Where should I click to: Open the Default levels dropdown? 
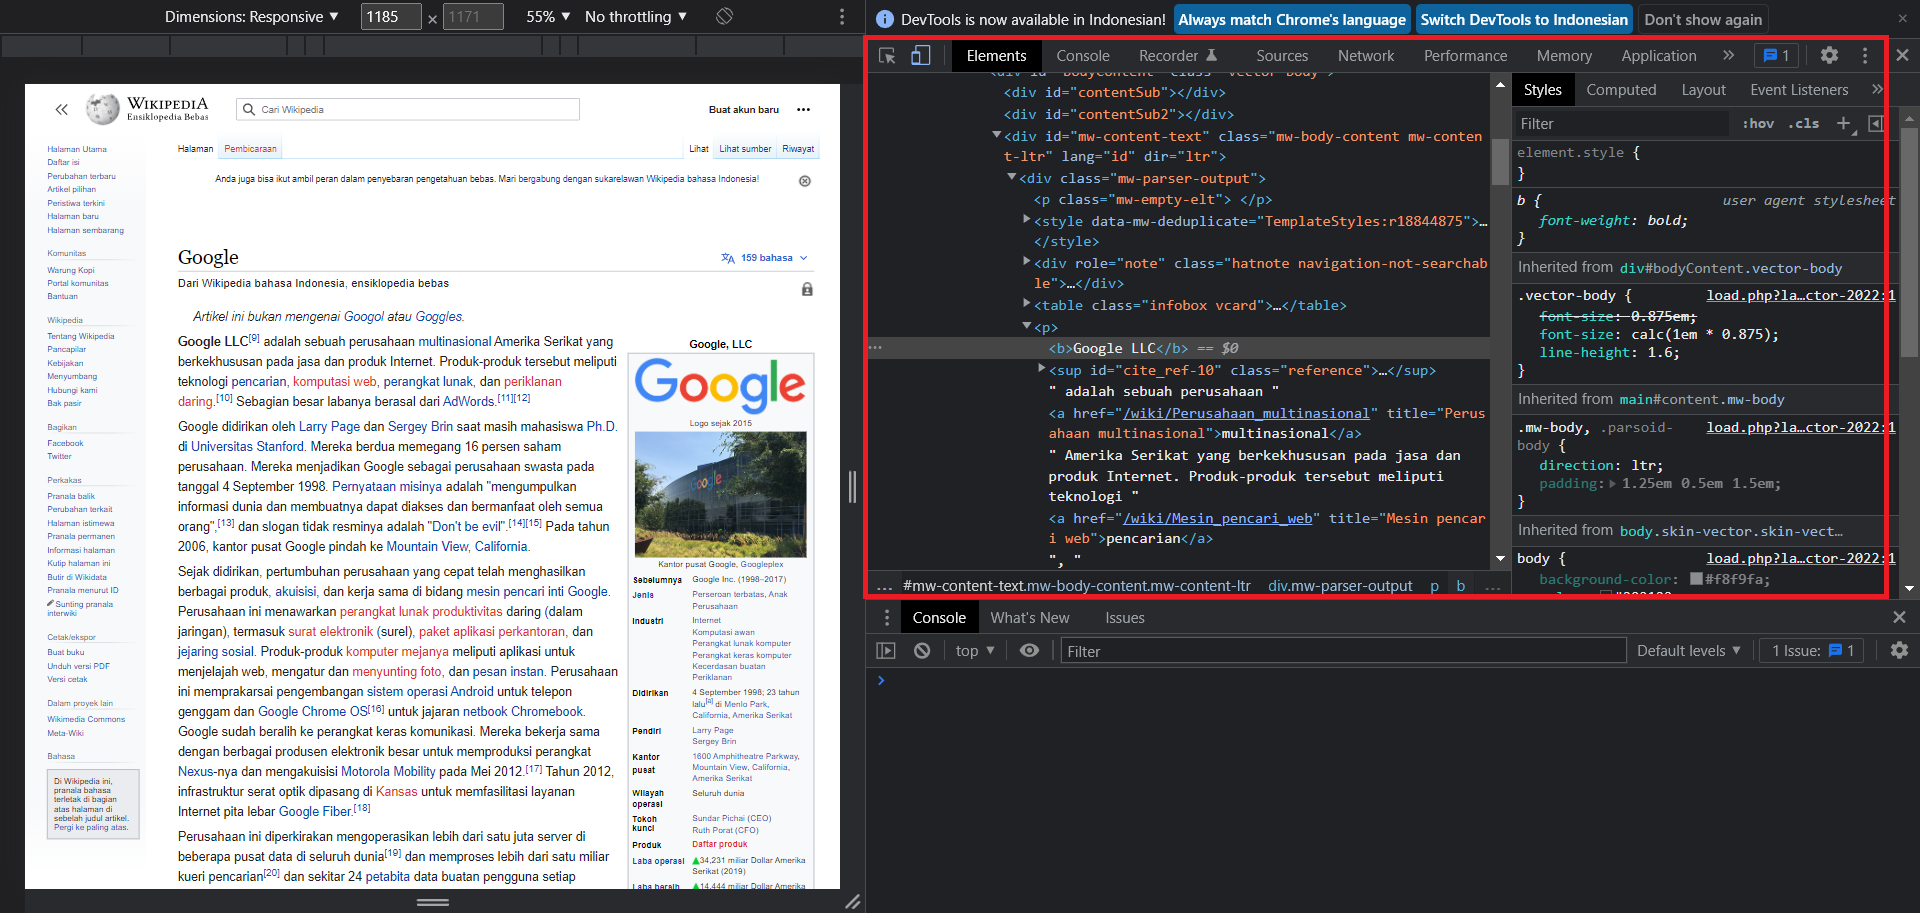pos(1689,651)
